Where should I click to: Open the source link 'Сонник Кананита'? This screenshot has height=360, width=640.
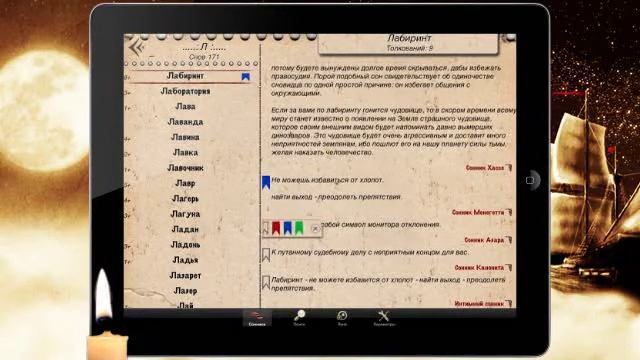coord(479,268)
